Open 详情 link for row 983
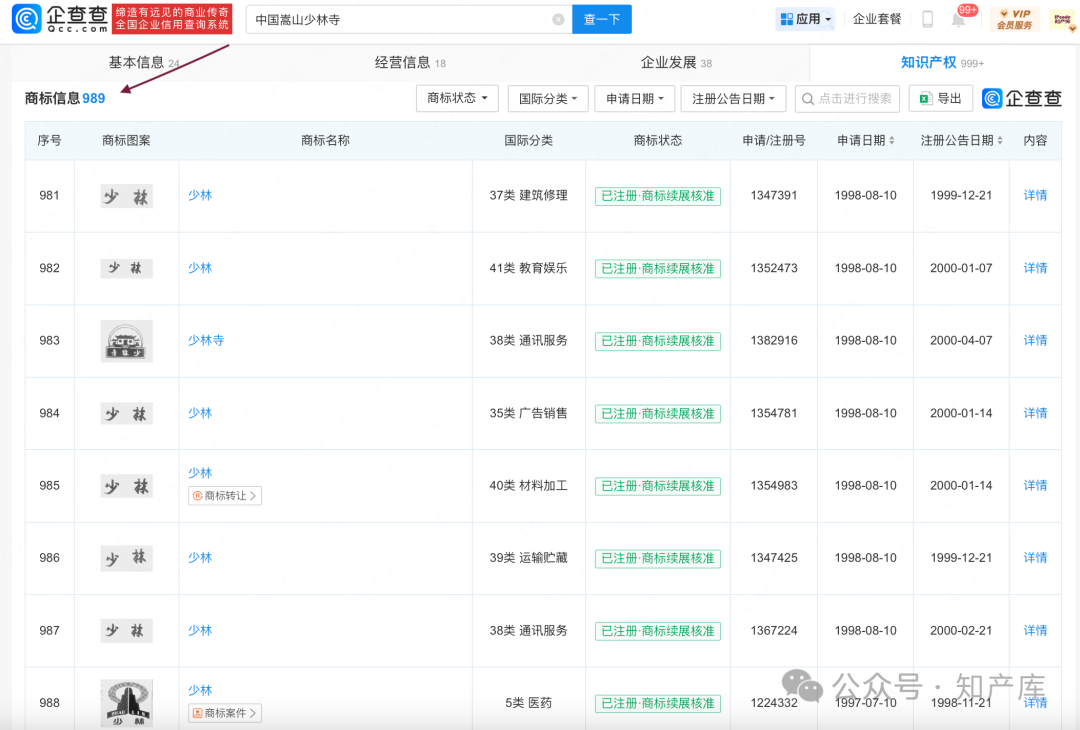The height and width of the screenshot is (730, 1080). pyautogui.click(x=1035, y=340)
